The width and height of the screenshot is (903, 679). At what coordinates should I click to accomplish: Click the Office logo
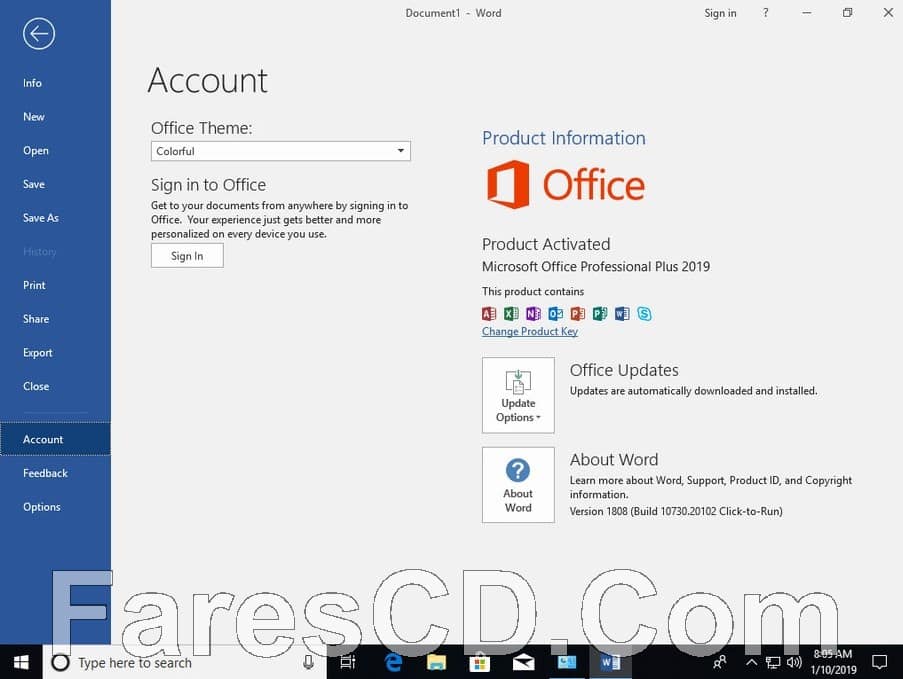tap(566, 185)
